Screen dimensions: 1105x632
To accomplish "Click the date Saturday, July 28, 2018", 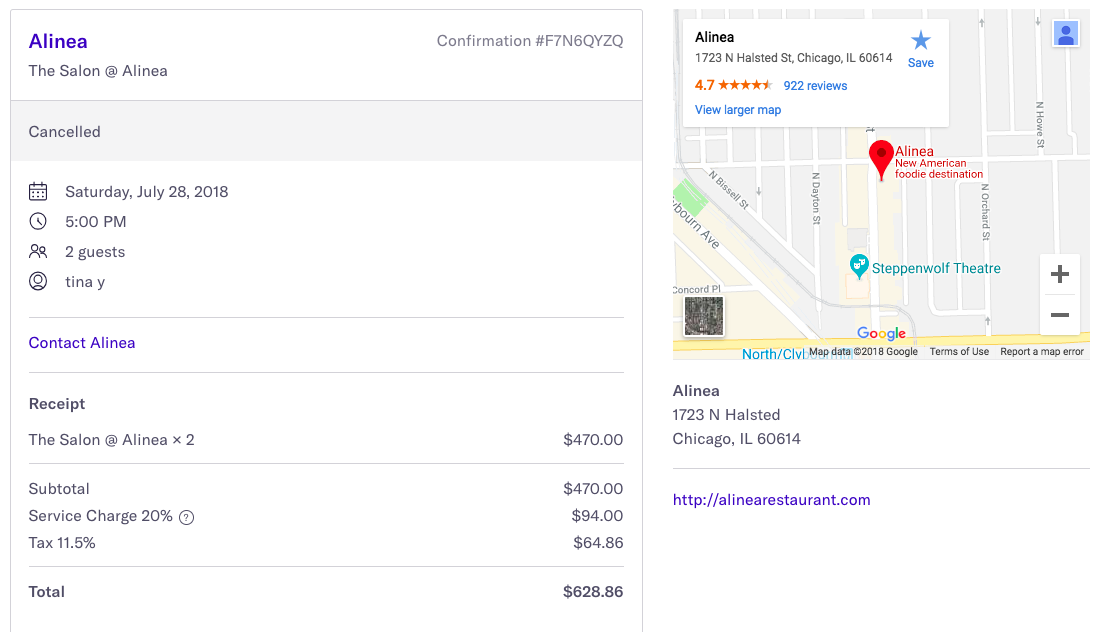I will pos(147,192).
